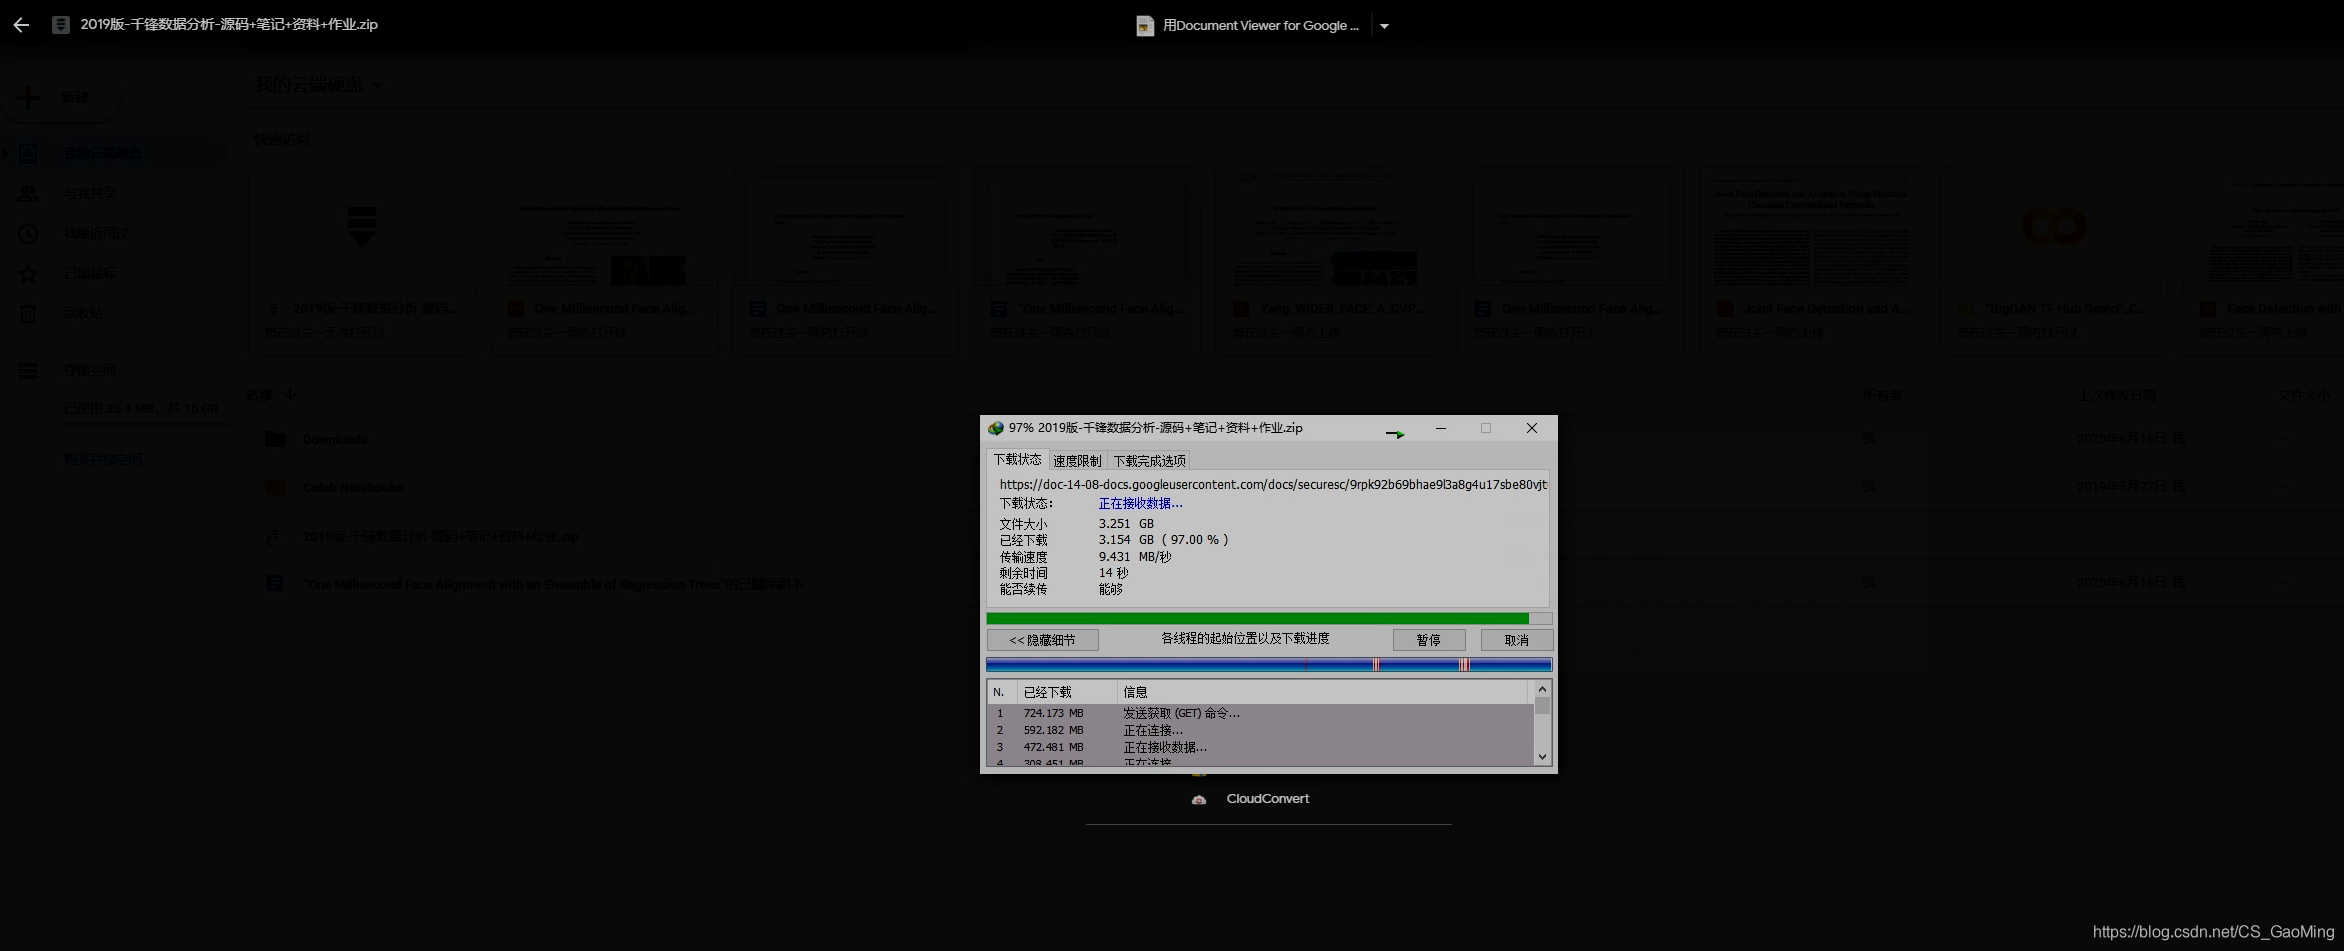The image size is (2344, 951).
Task: Expand the open-with dropdown arrow
Action: (1384, 26)
